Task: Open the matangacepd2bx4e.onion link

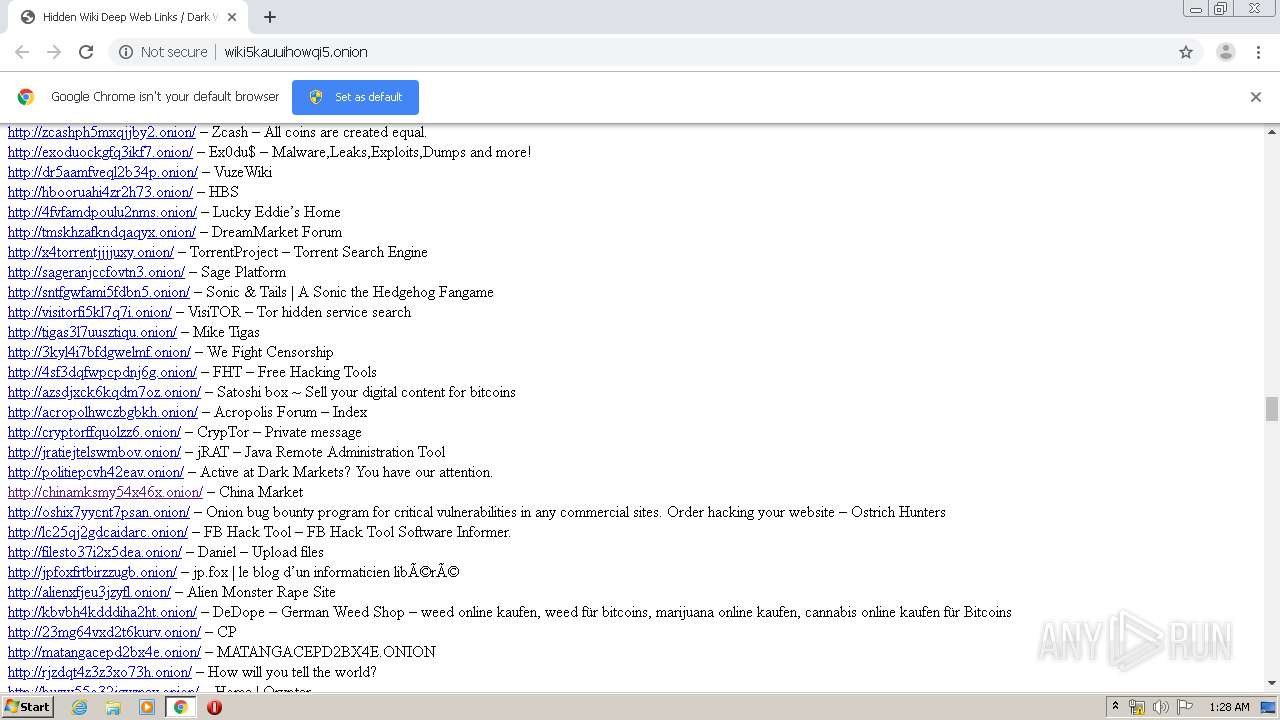Action: 104,652
